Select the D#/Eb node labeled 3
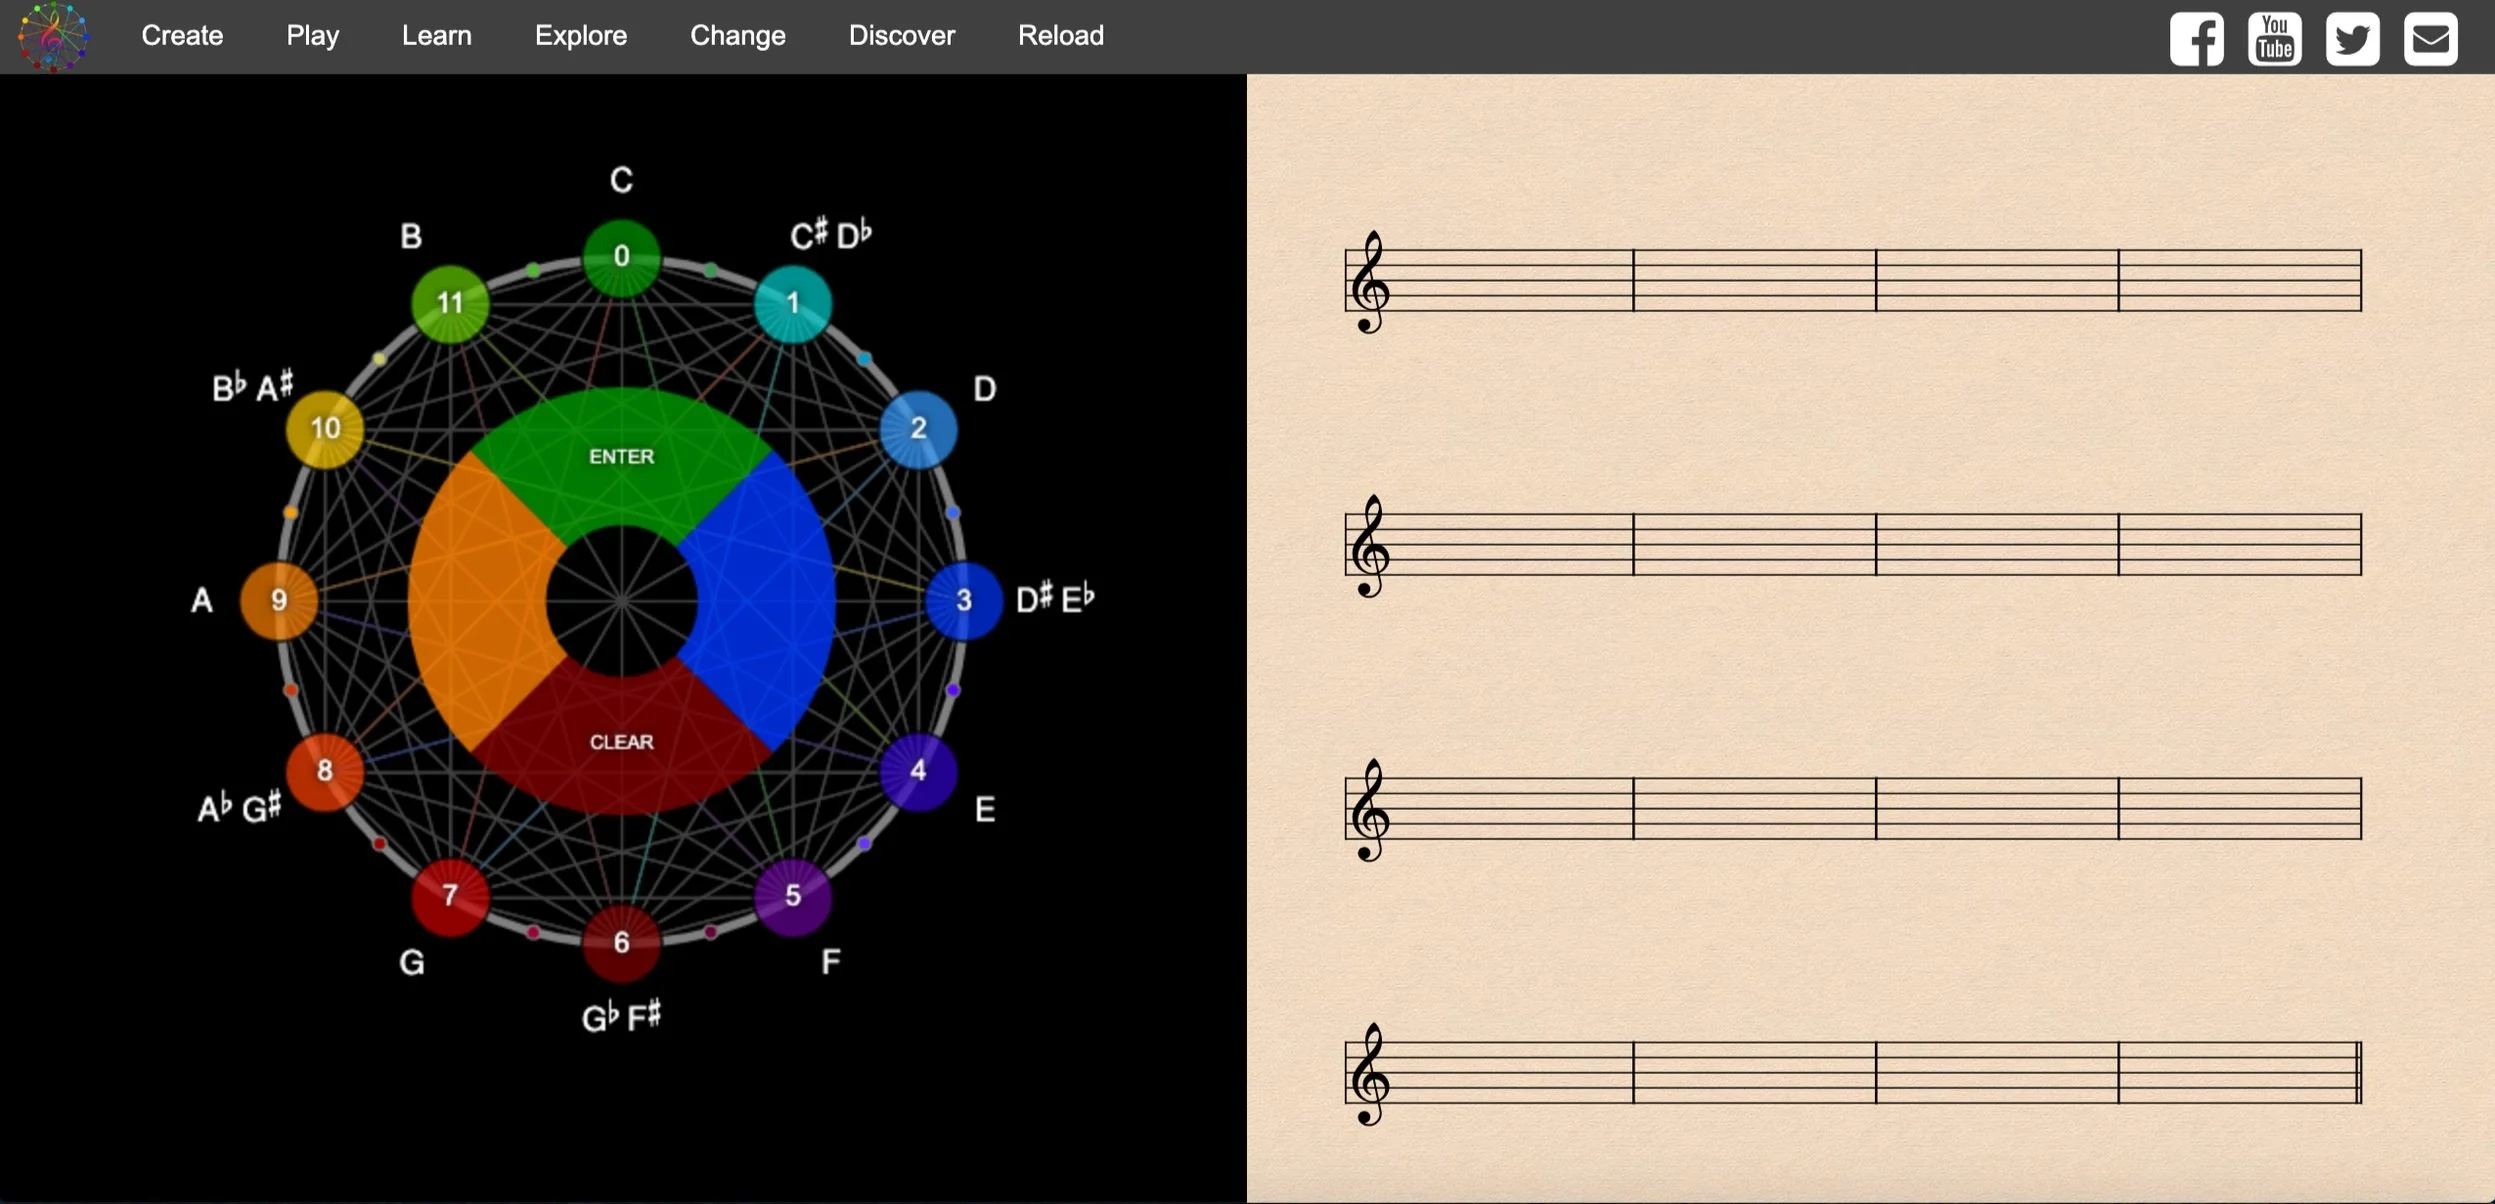Image resolution: width=2495 pixels, height=1204 pixels. click(x=962, y=600)
